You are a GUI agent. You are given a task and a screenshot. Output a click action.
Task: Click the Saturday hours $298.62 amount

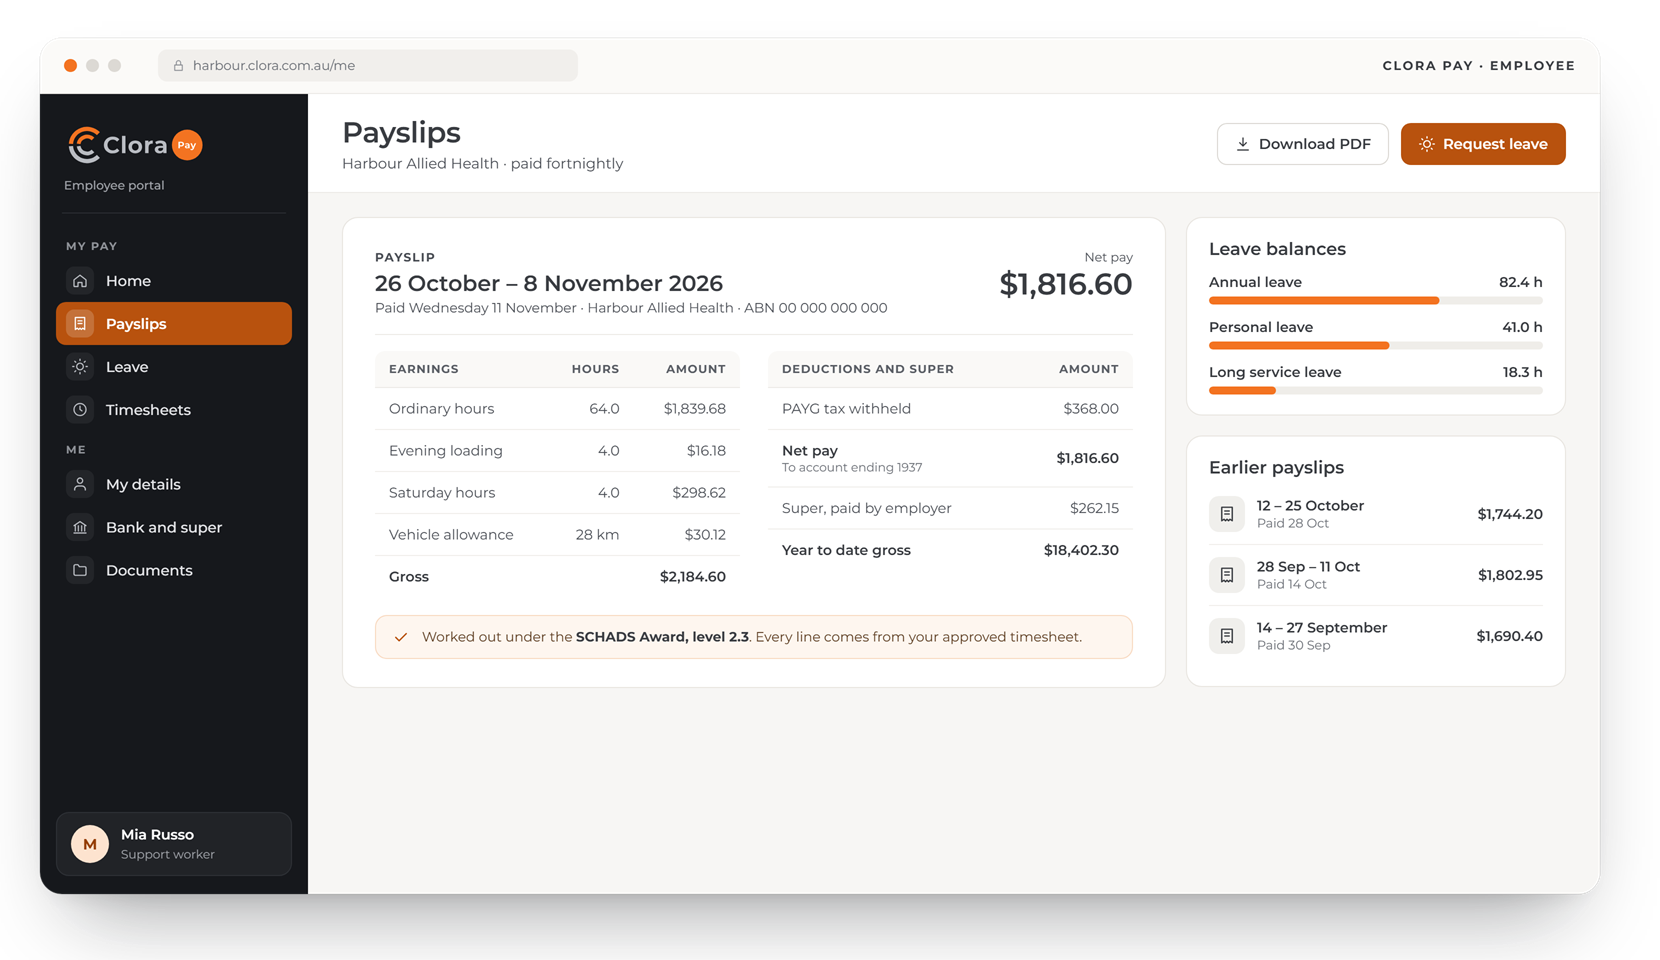(699, 493)
